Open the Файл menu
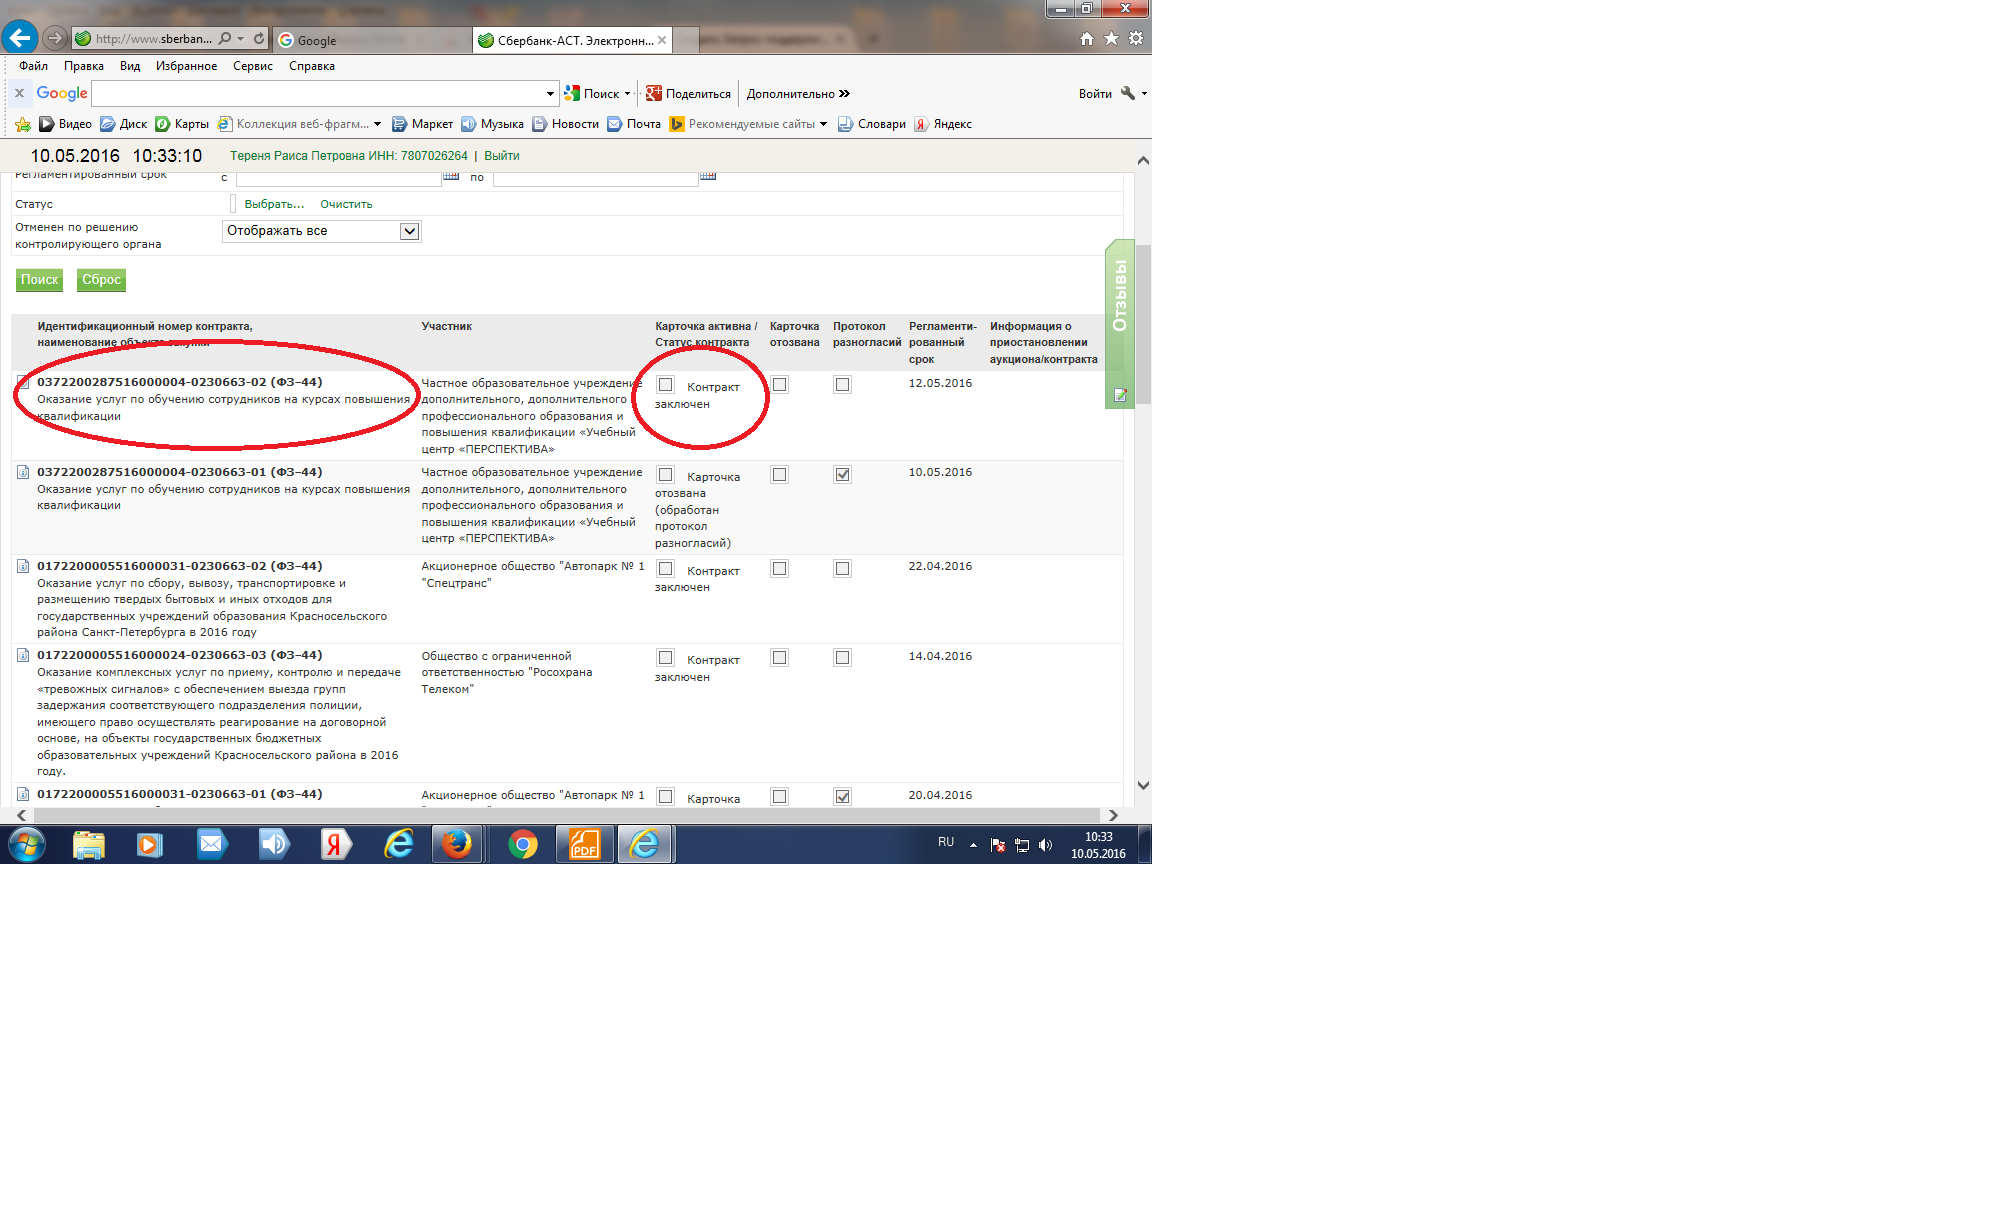The height and width of the screenshot is (1230, 1992). pos(33,66)
